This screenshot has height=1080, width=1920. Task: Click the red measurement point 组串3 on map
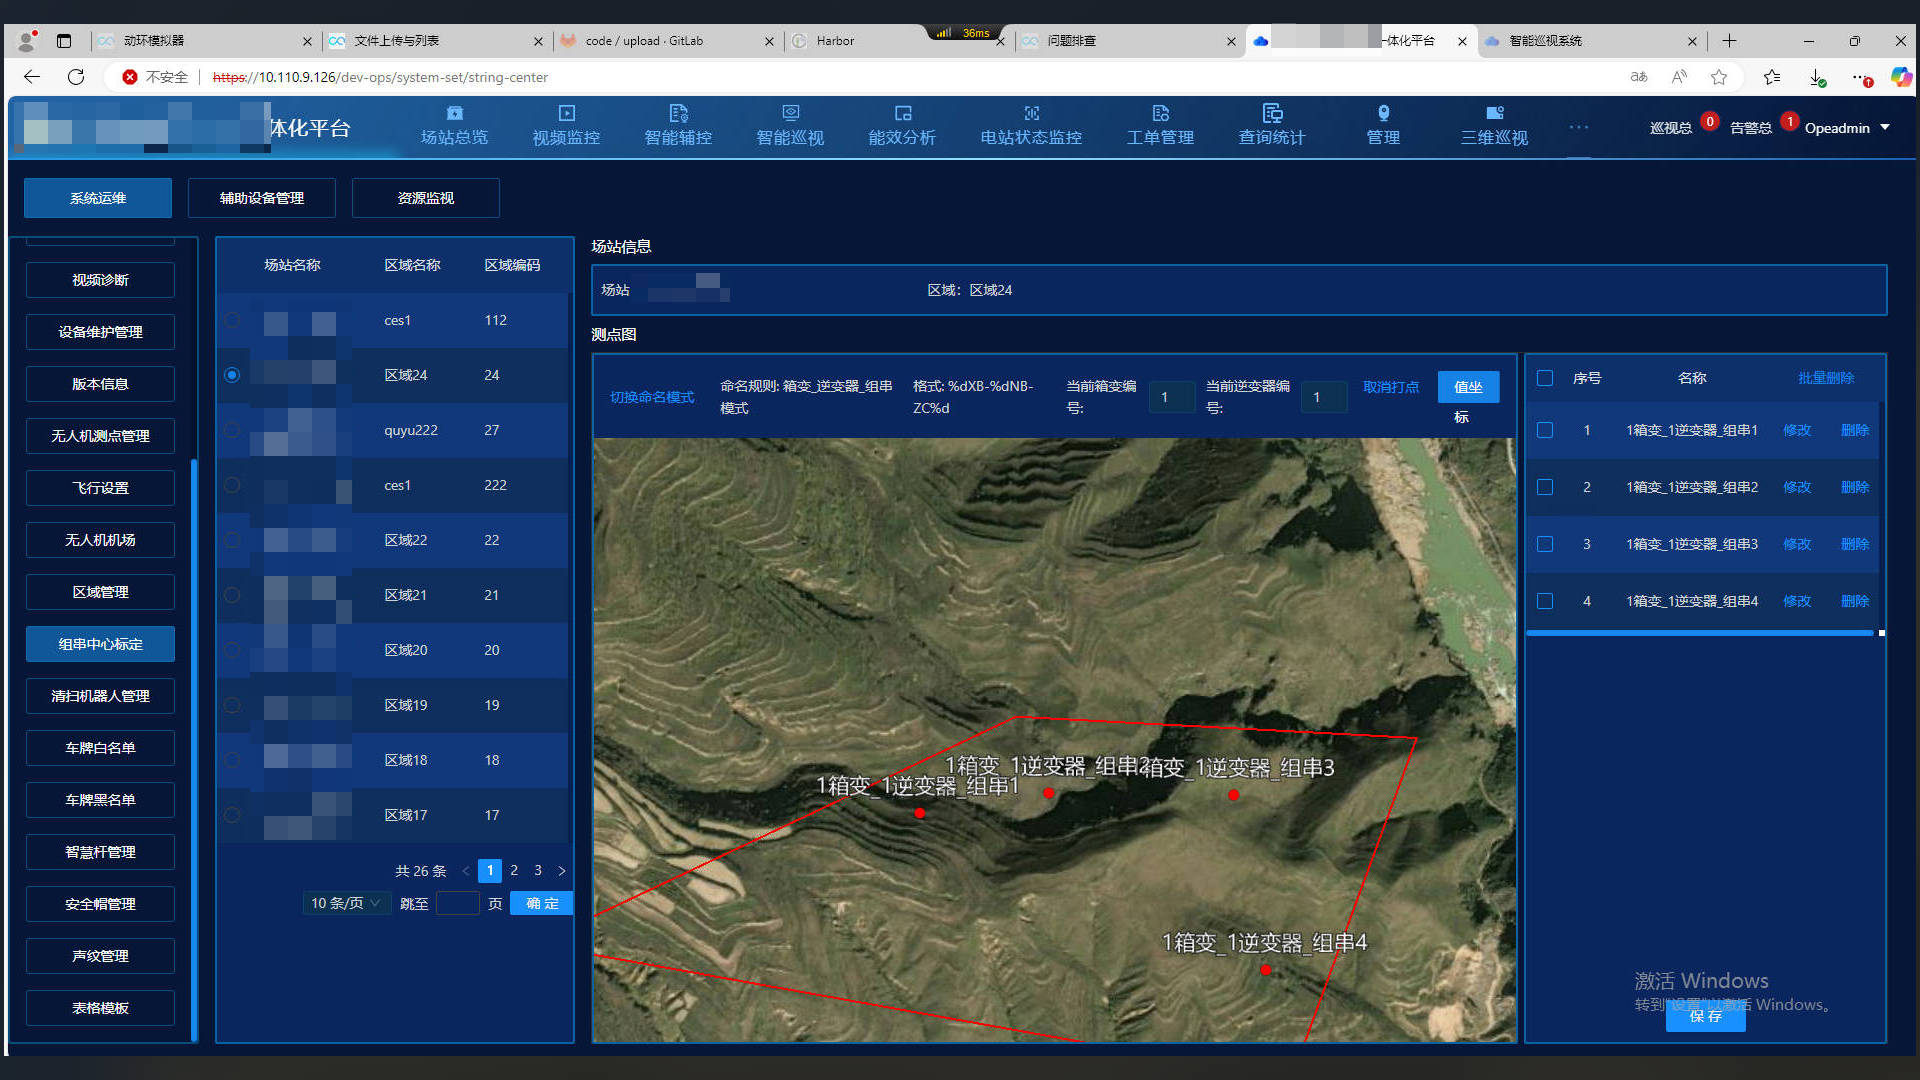1234,795
